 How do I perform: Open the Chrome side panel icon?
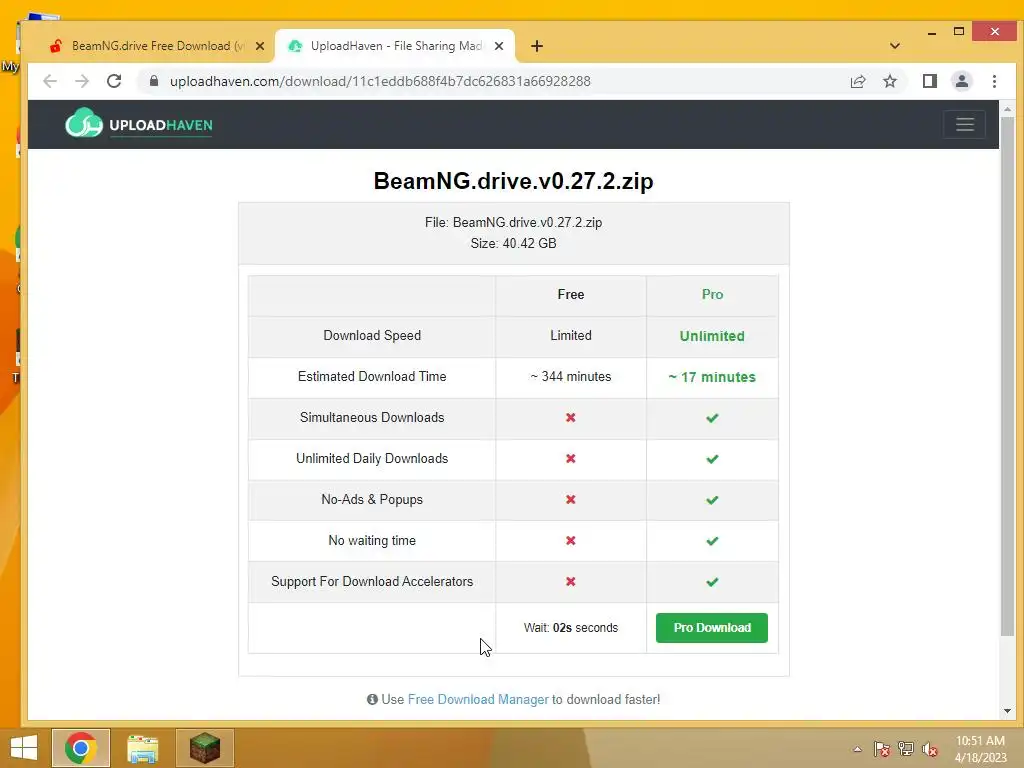(929, 81)
